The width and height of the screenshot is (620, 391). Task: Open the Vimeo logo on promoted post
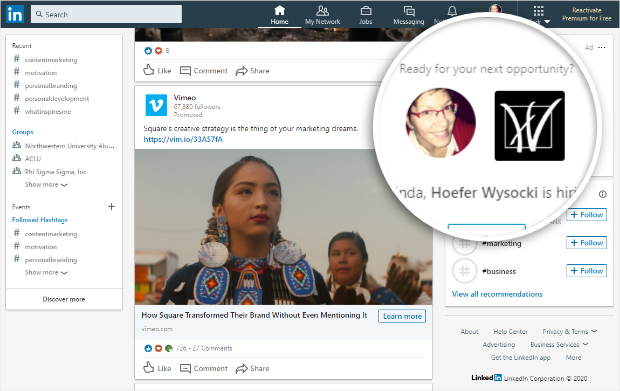(x=156, y=105)
